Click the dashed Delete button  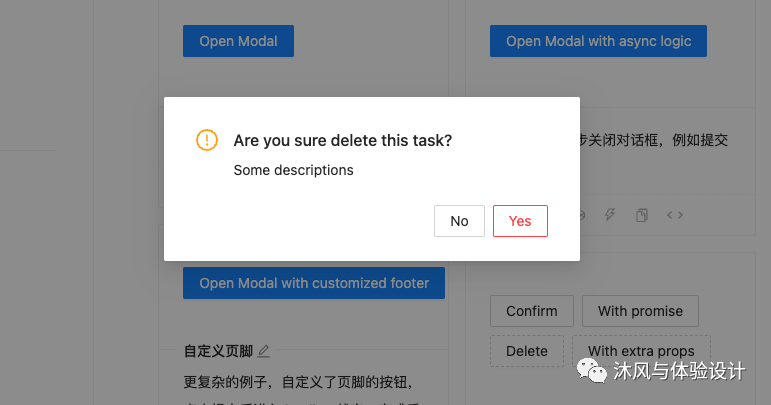point(527,351)
